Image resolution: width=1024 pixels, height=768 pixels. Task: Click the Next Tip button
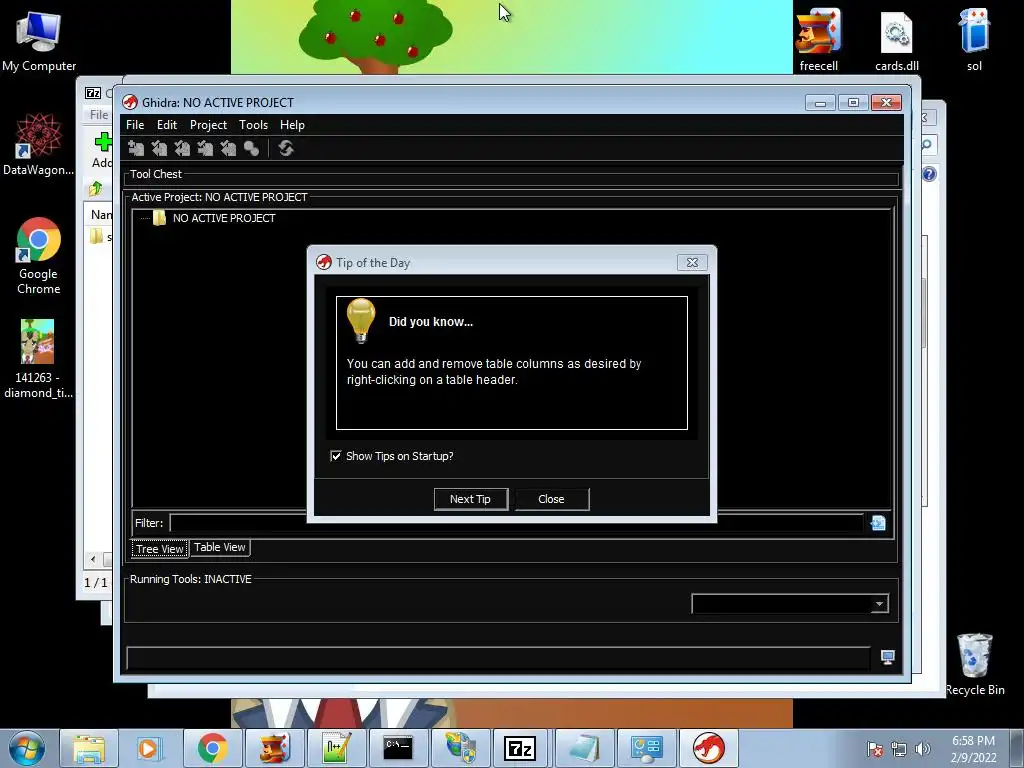coord(470,499)
